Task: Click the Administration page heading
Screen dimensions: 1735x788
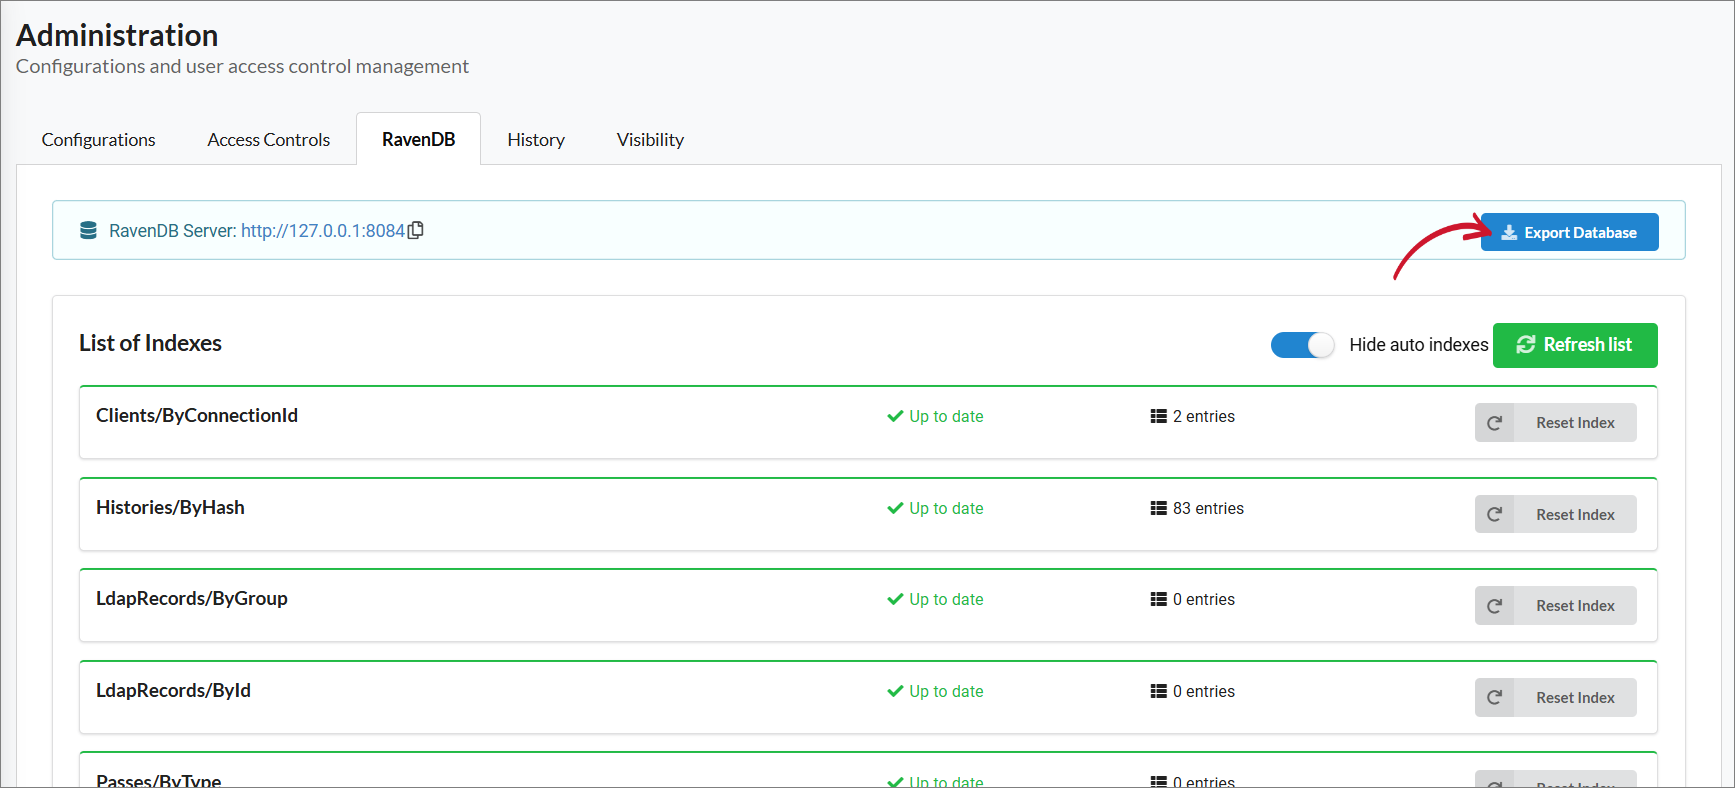Action: click(117, 35)
